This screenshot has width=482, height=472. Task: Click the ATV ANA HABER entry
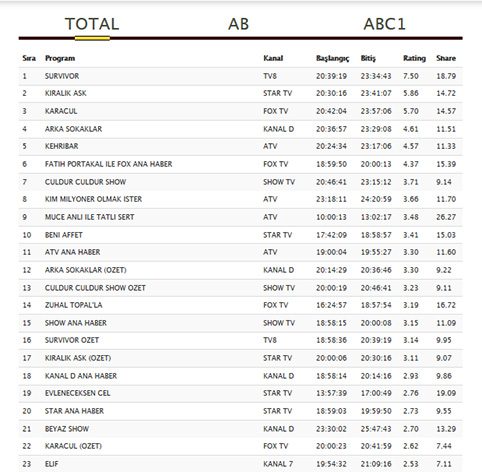[72, 252]
